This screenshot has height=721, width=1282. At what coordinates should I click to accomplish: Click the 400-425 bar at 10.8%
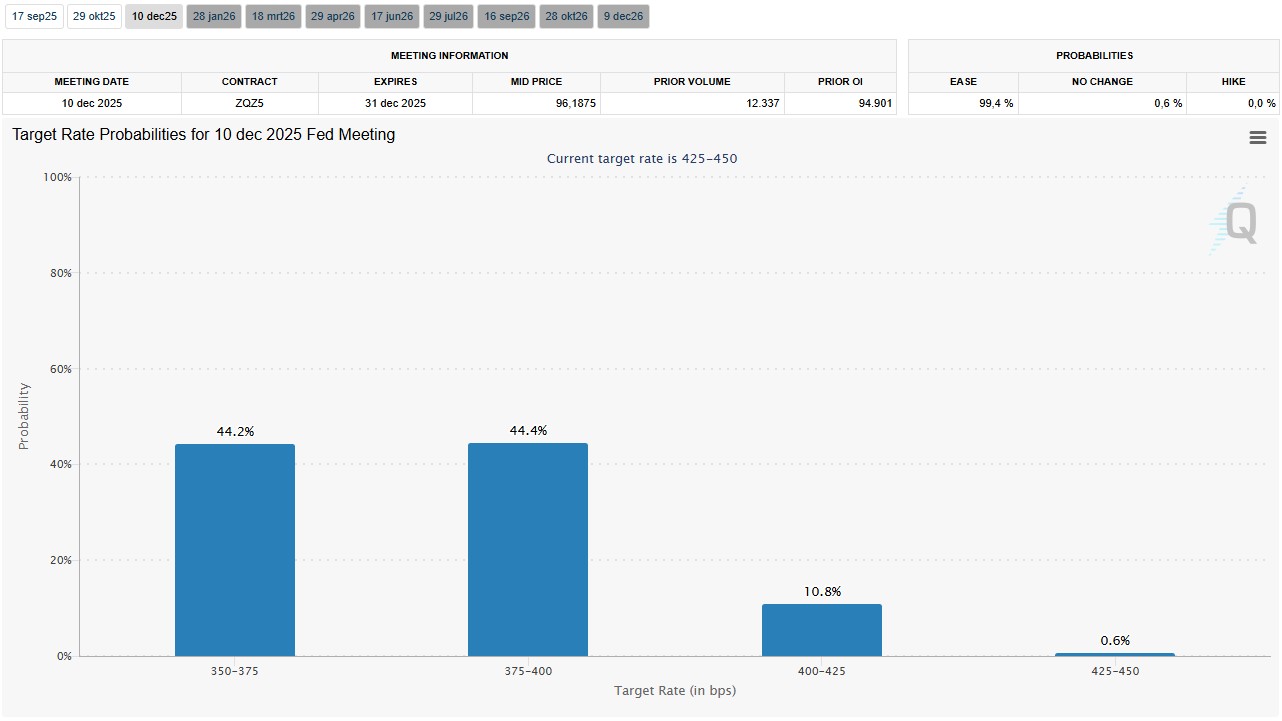(x=822, y=630)
